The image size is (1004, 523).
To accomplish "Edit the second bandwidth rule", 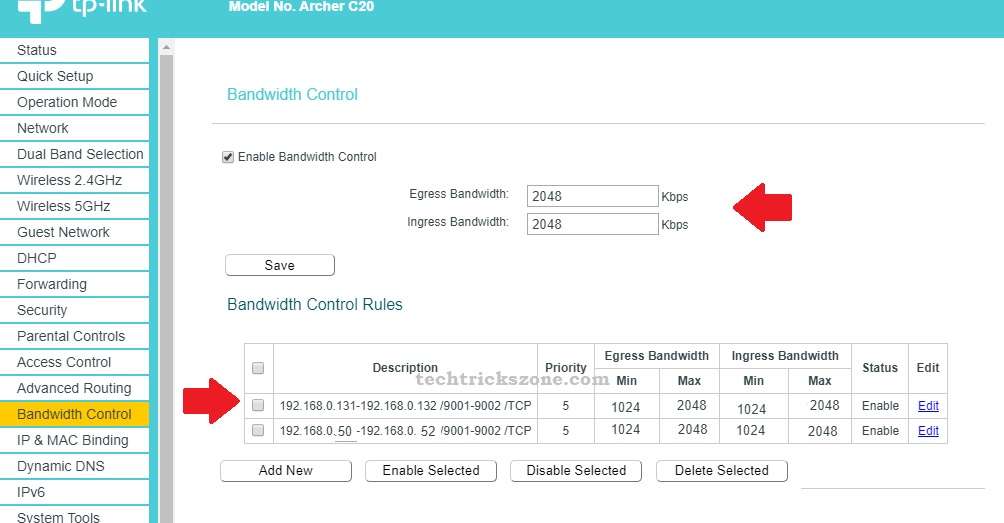I will [x=928, y=430].
